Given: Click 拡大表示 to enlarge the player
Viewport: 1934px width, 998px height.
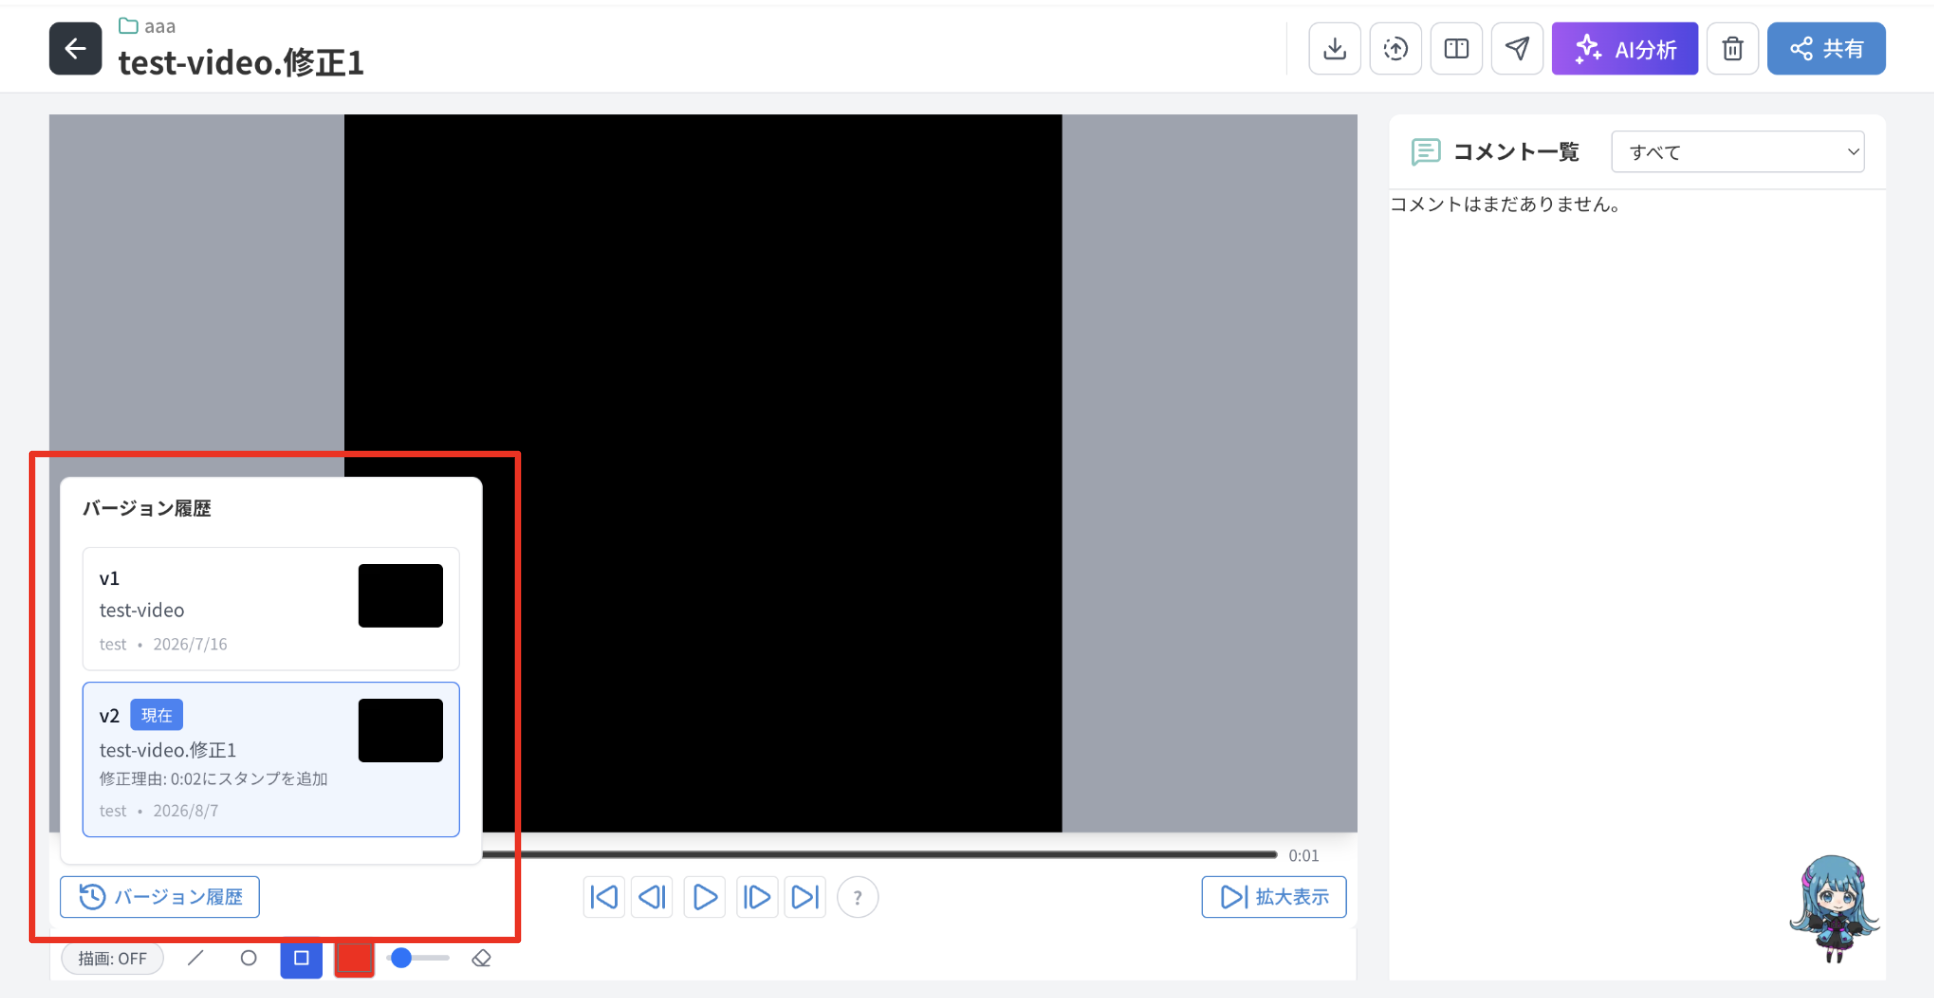Looking at the screenshot, I should [x=1274, y=897].
